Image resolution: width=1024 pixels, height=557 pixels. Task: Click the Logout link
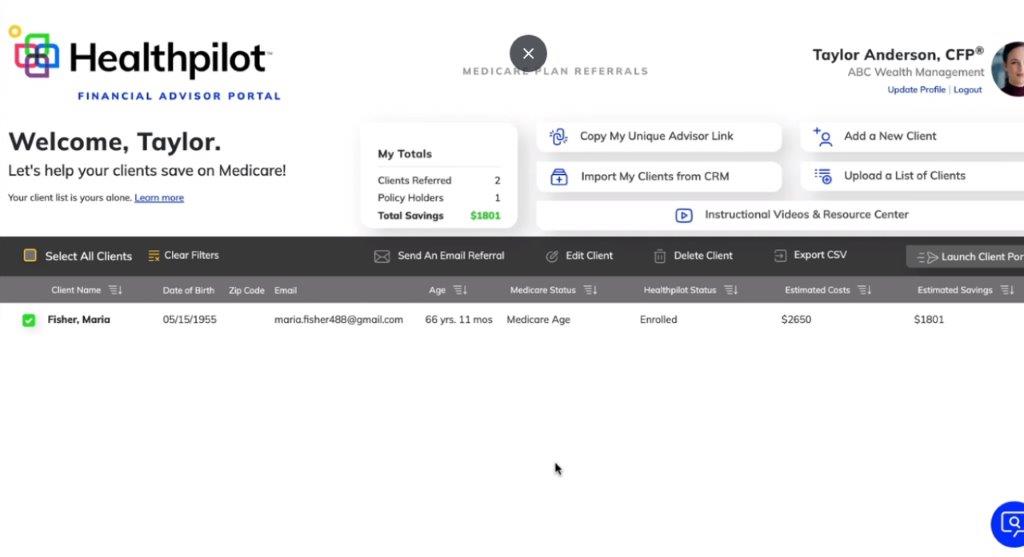pyautogui.click(x=967, y=90)
